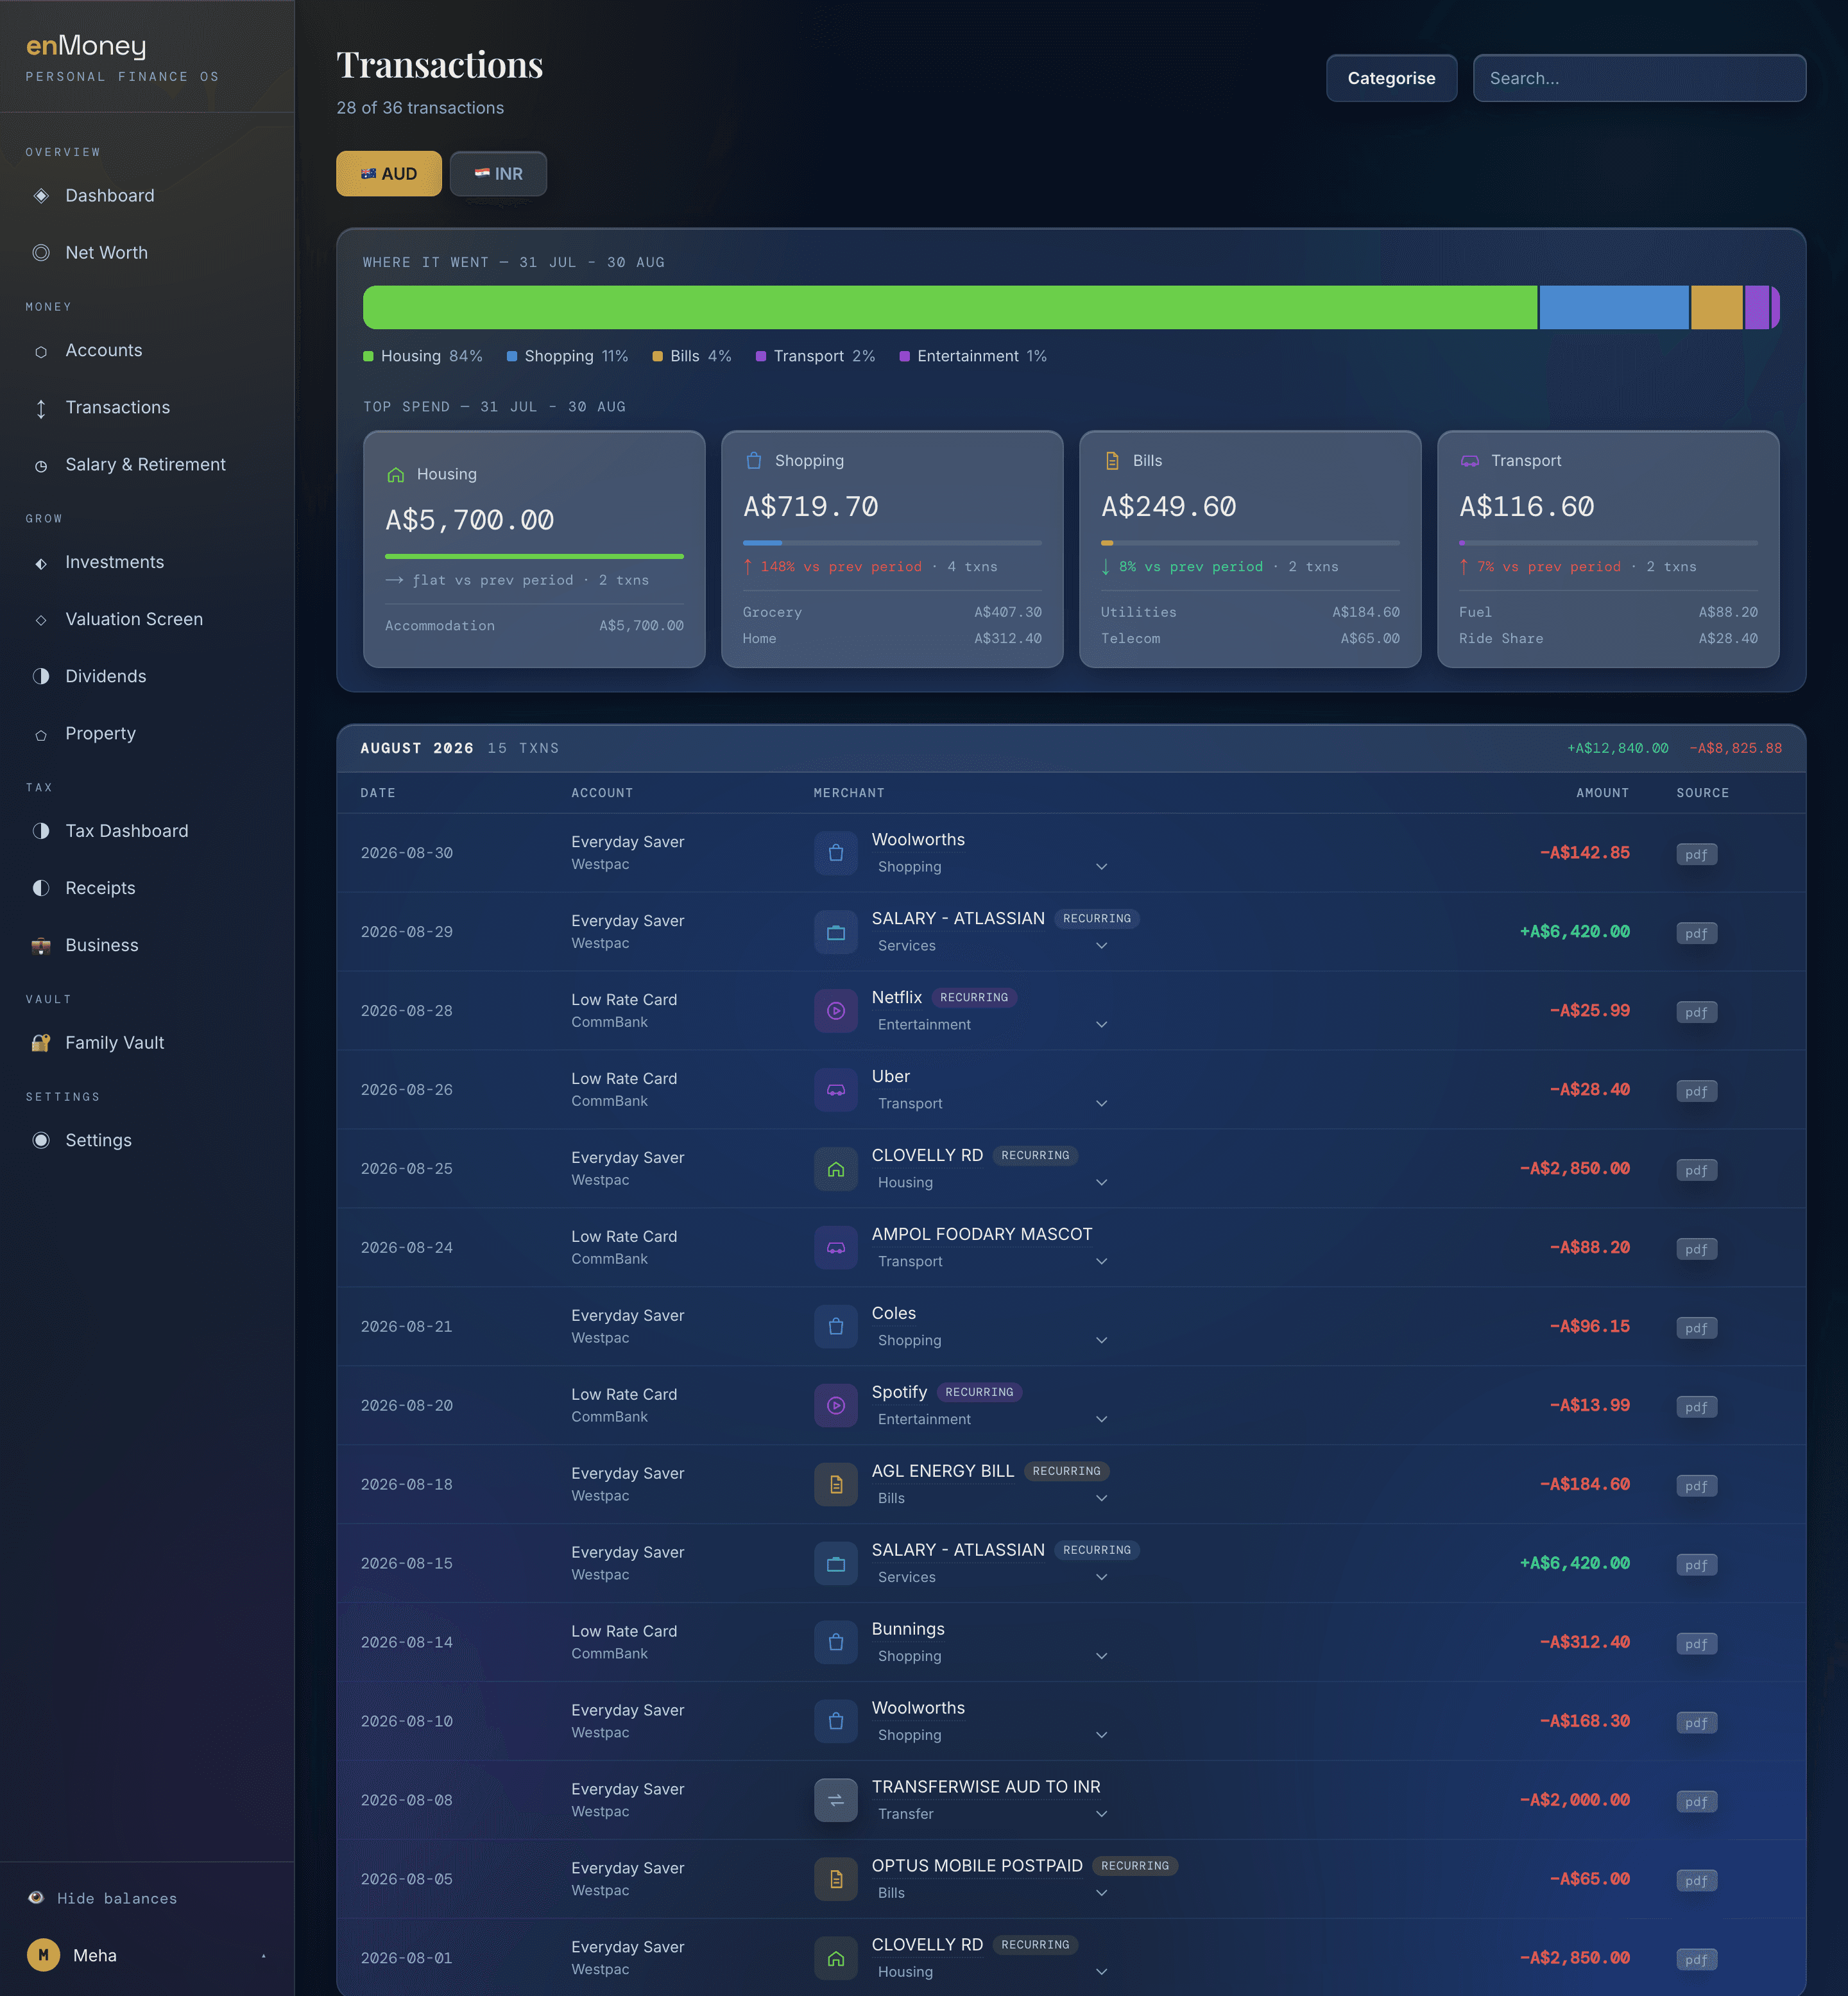Expand Uber Transport category dropdown
The width and height of the screenshot is (1848, 1996).
pos(992,1104)
